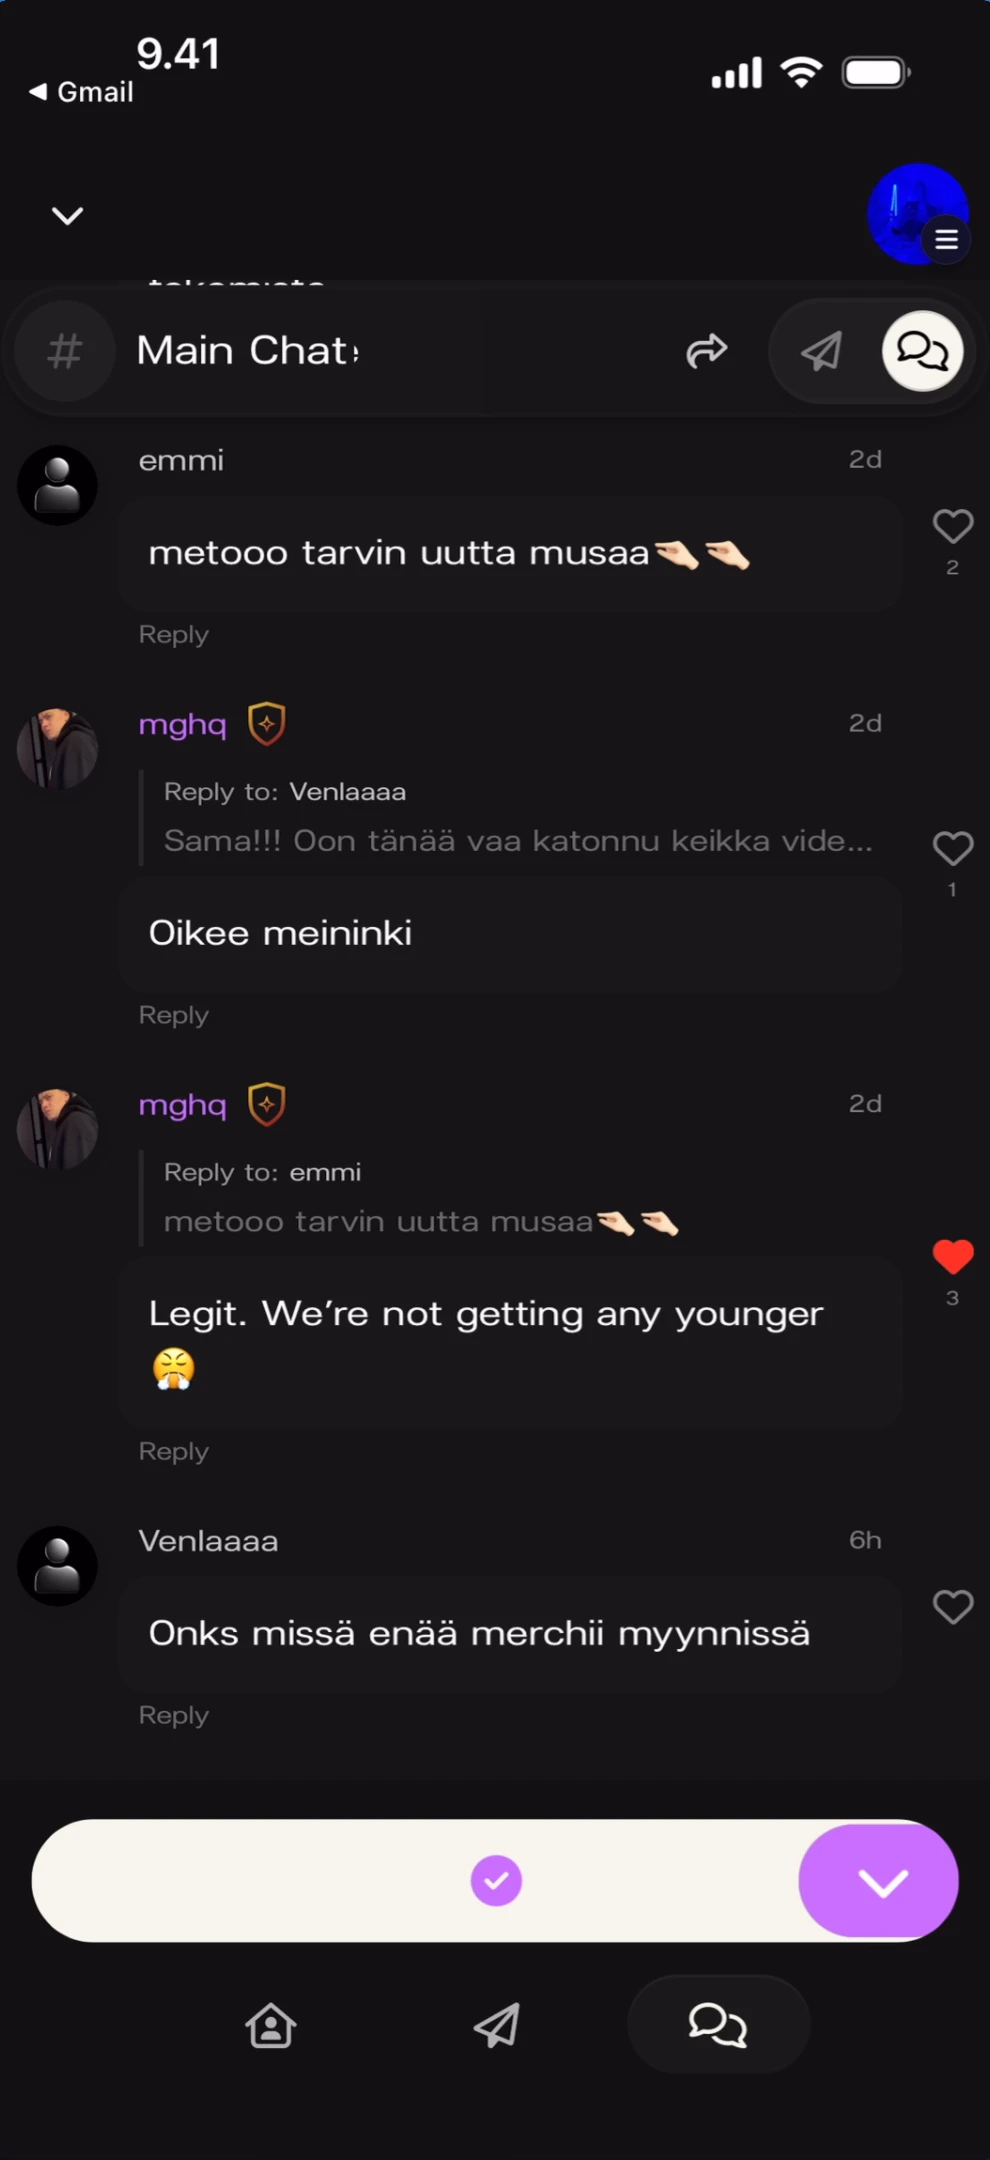Screen dimensions: 990x2160
Task: Select the paper plane icon in the header
Action: coord(820,351)
